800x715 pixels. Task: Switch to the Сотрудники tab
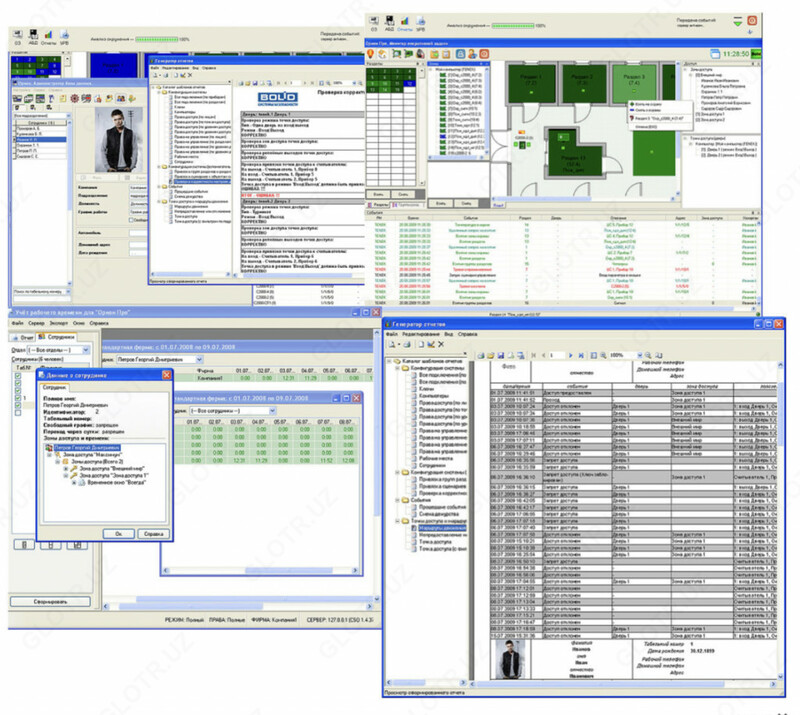pos(62,338)
